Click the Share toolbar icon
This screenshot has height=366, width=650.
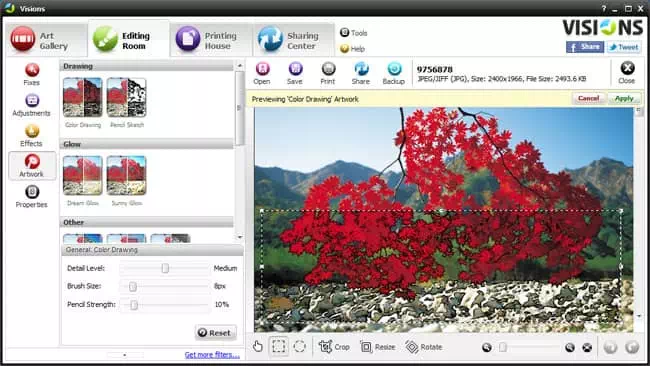click(361, 73)
